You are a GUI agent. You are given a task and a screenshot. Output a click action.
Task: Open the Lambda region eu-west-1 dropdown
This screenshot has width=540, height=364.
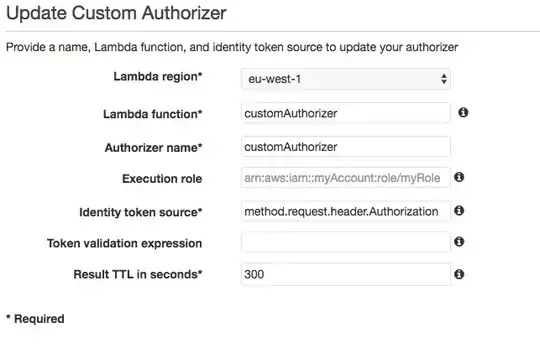346,79
